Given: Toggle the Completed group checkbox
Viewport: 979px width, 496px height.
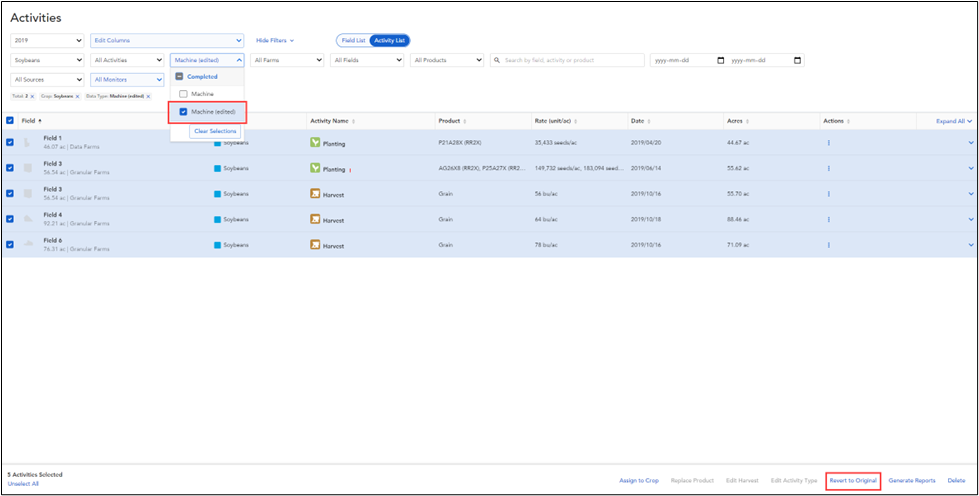Looking at the screenshot, I should coord(179,77).
